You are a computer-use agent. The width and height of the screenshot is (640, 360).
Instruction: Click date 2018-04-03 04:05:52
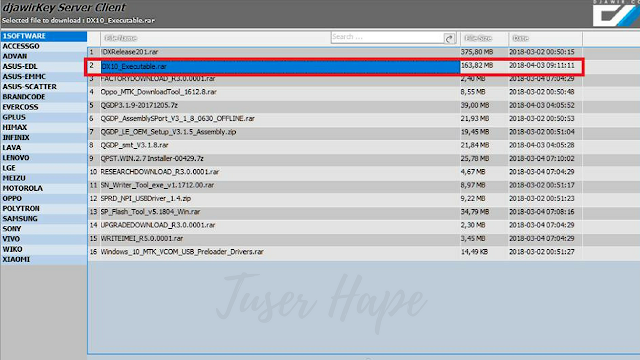click(x=542, y=105)
